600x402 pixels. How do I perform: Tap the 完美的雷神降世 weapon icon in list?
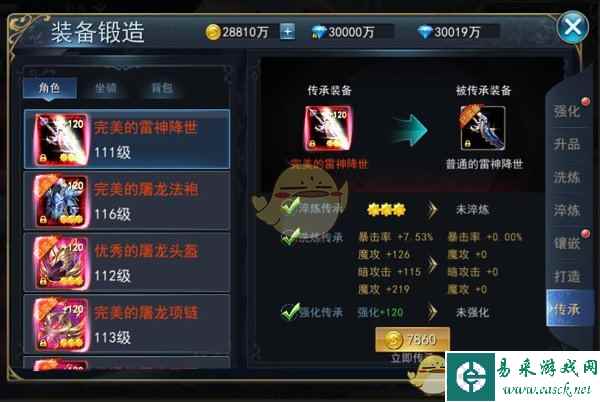tap(61, 139)
